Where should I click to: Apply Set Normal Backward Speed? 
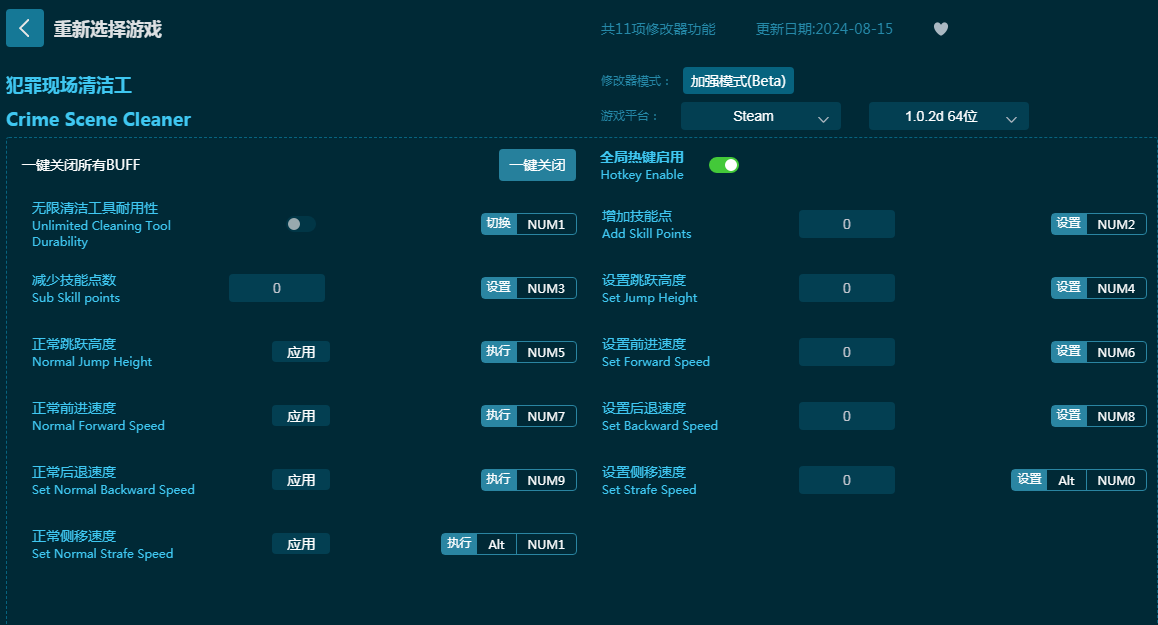[x=301, y=480]
